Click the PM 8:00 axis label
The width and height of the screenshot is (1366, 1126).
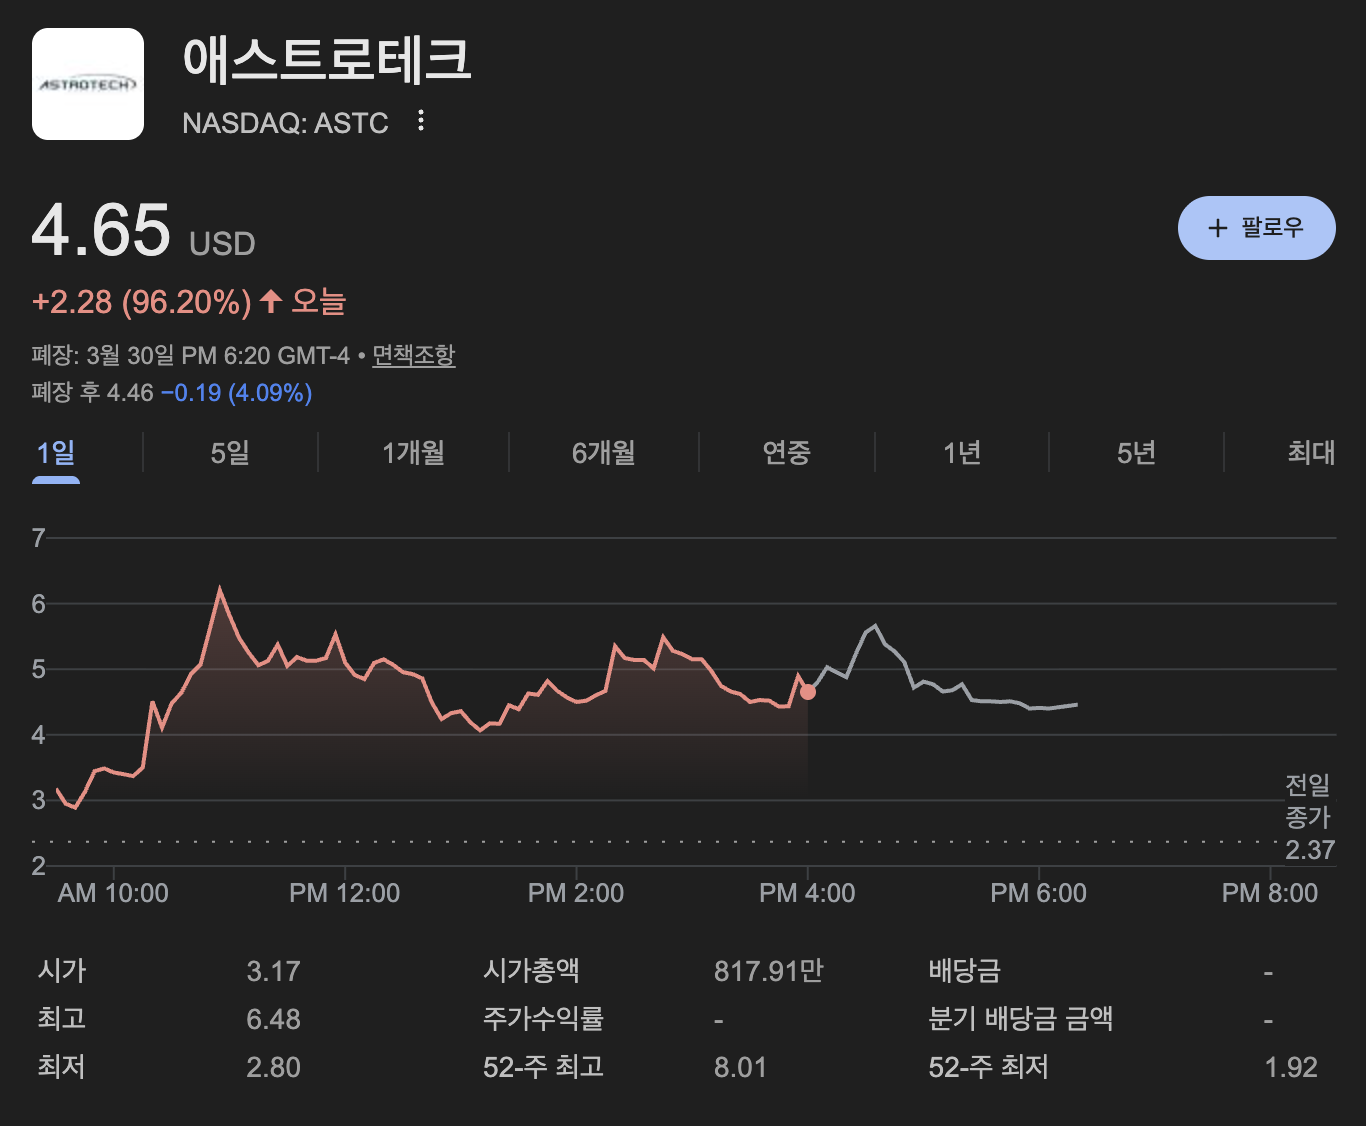(x=1270, y=893)
